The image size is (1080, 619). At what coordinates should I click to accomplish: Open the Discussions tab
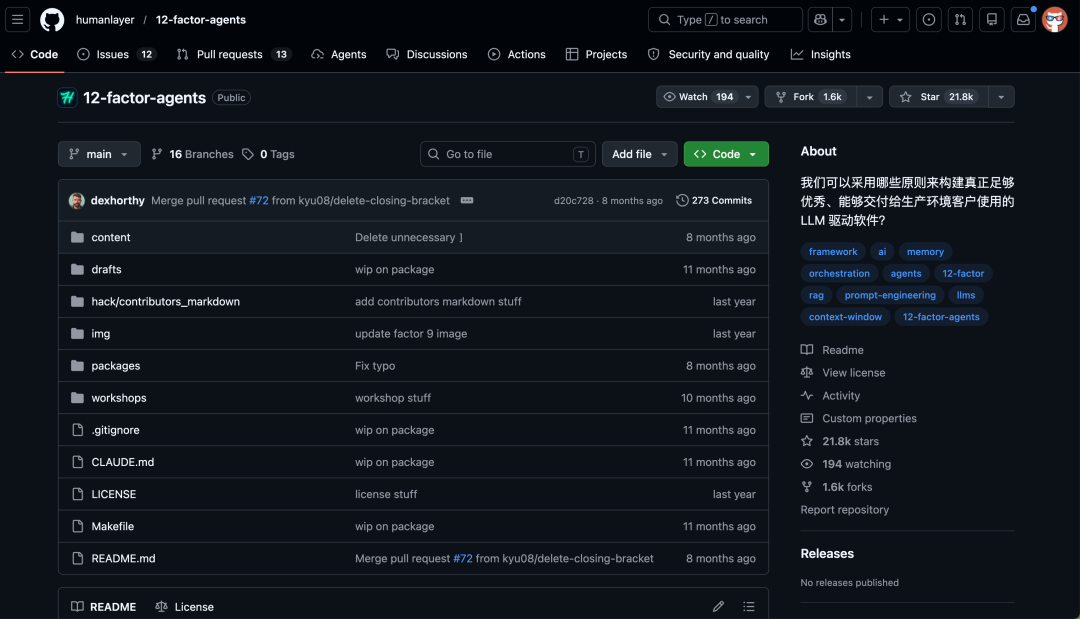tap(427, 54)
